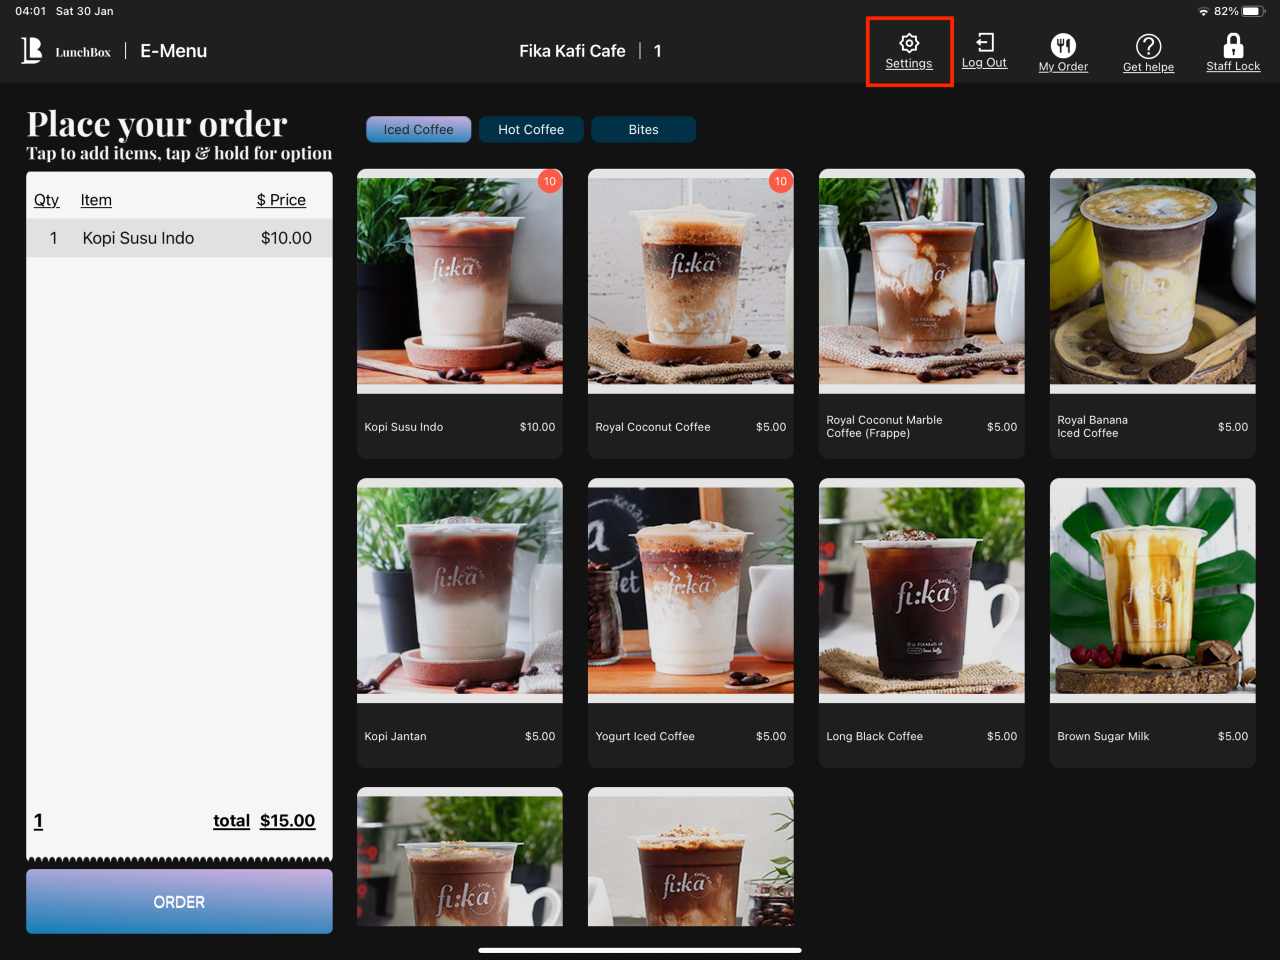Activate the Staff Lock padlock icon
The image size is (1280, 960).
(x=1233, y=45)
